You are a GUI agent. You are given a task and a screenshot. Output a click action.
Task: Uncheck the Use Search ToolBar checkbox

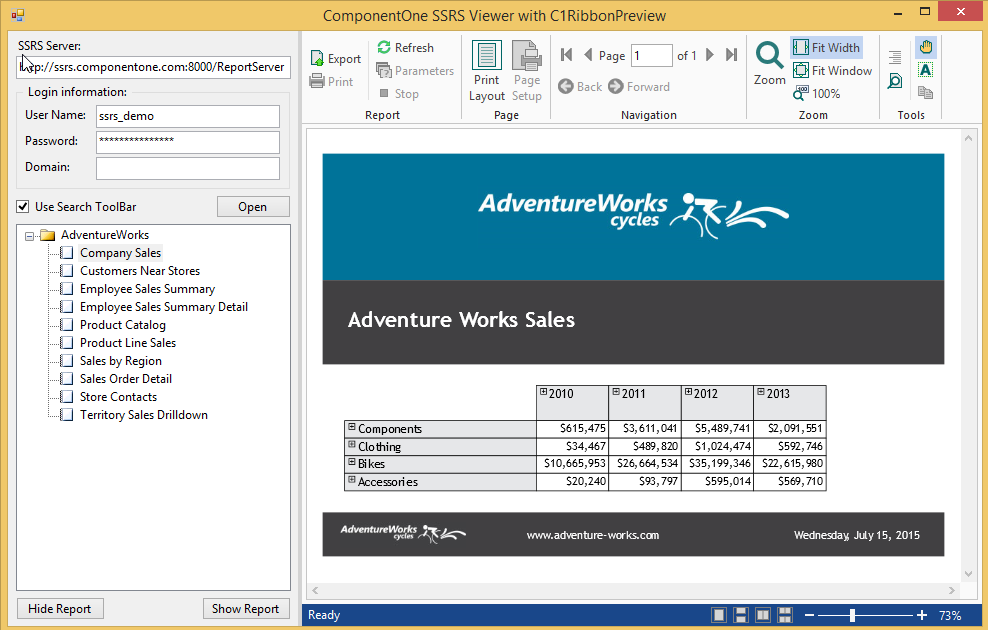(x=23, y=207)
